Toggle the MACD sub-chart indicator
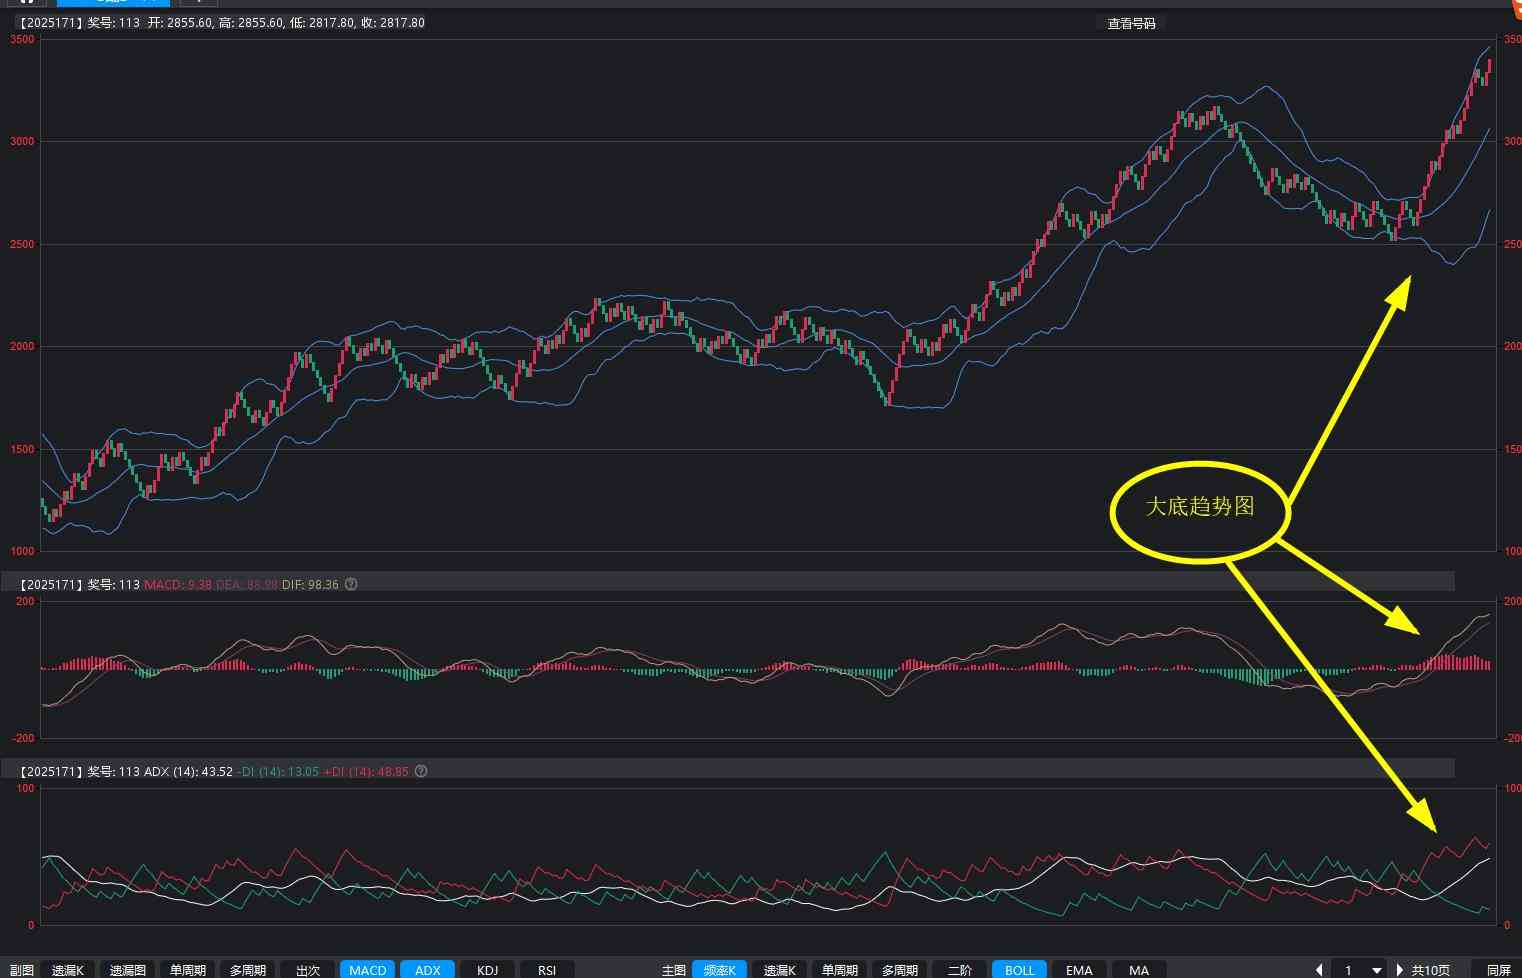1522x978 pixels. pos(367,969)
